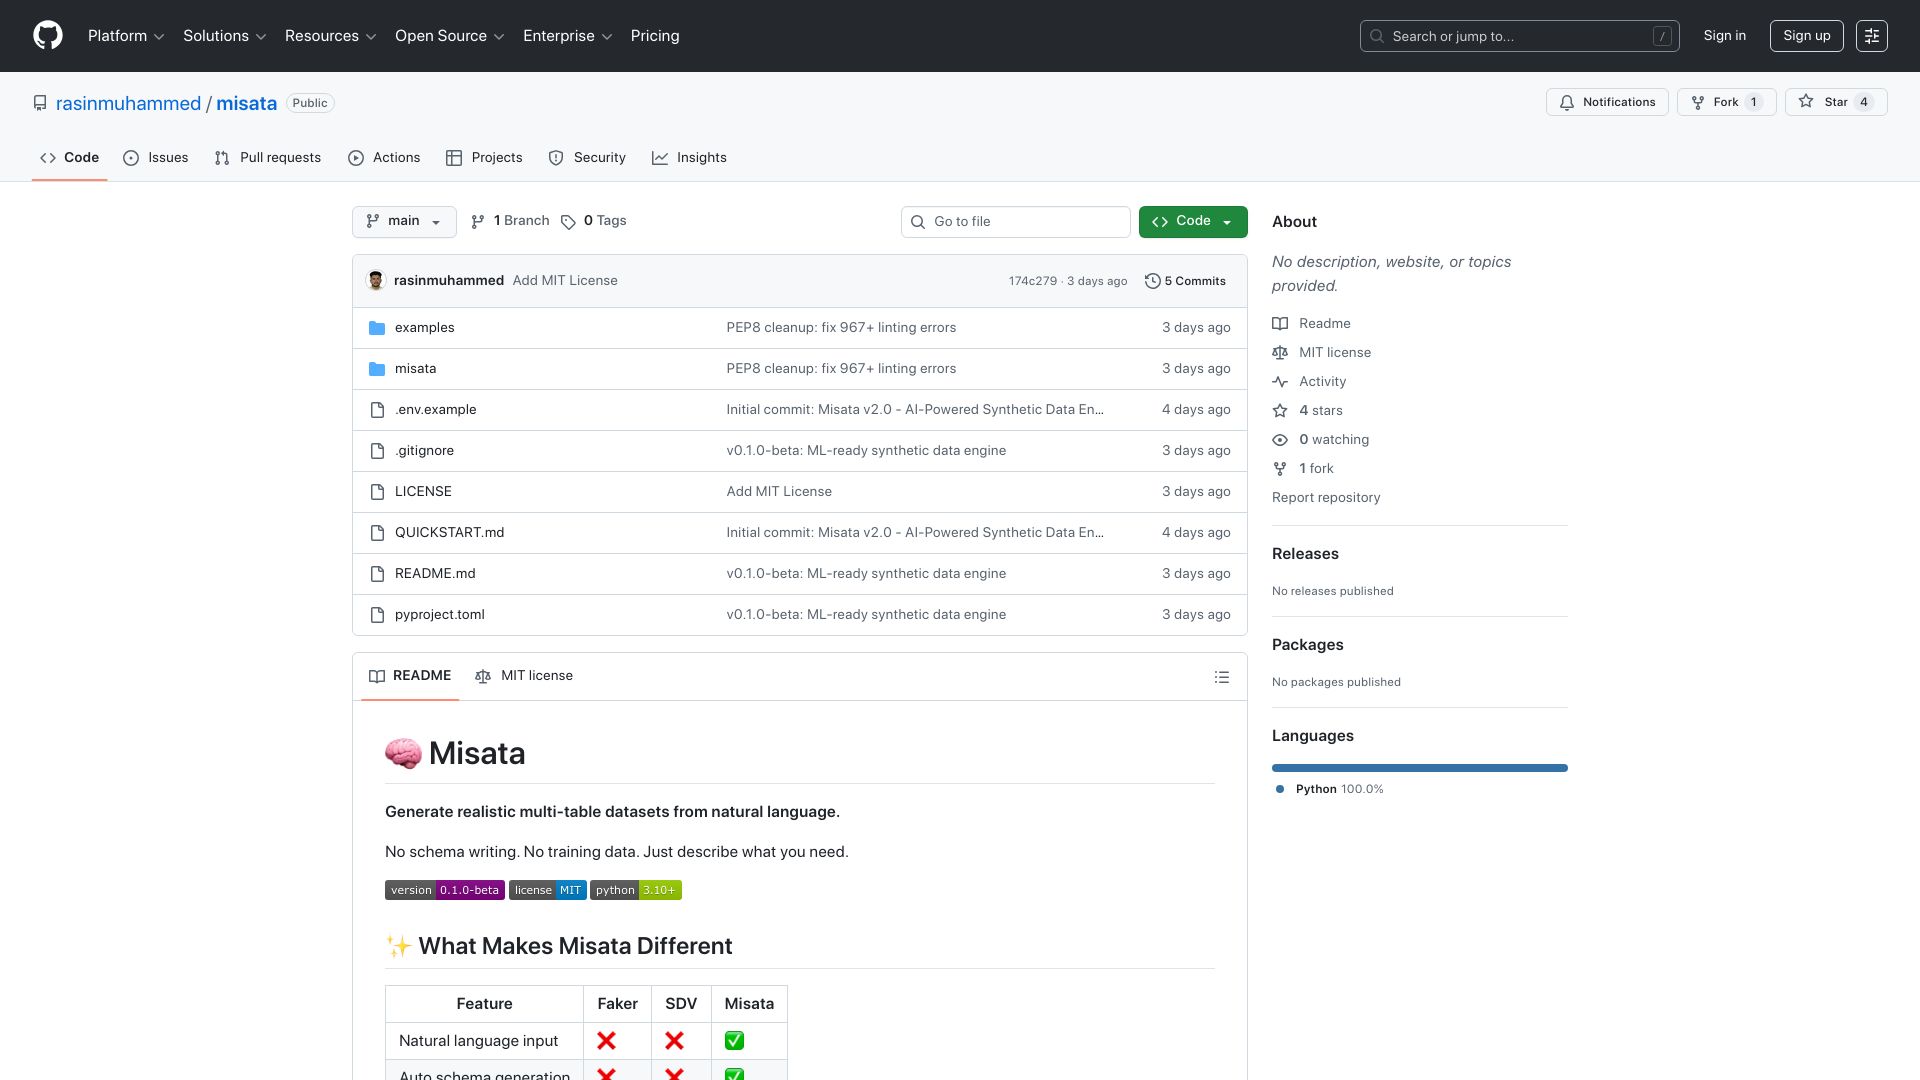Open the green Code dropdown button
Screen dimensions: 1920x1080
pos(1193,222)
